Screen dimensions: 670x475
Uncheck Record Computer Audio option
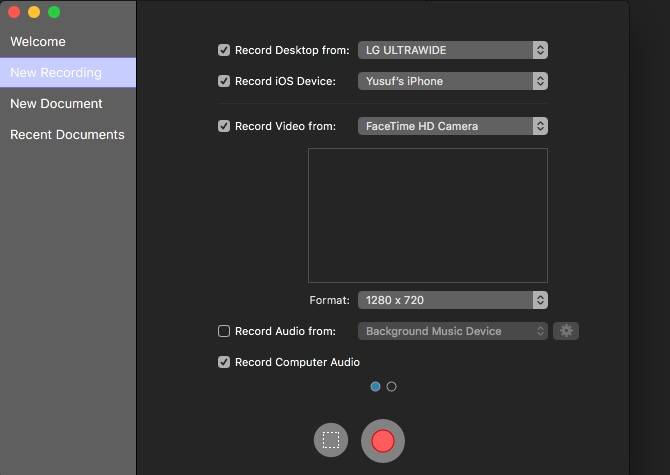(x=224, y=362)
